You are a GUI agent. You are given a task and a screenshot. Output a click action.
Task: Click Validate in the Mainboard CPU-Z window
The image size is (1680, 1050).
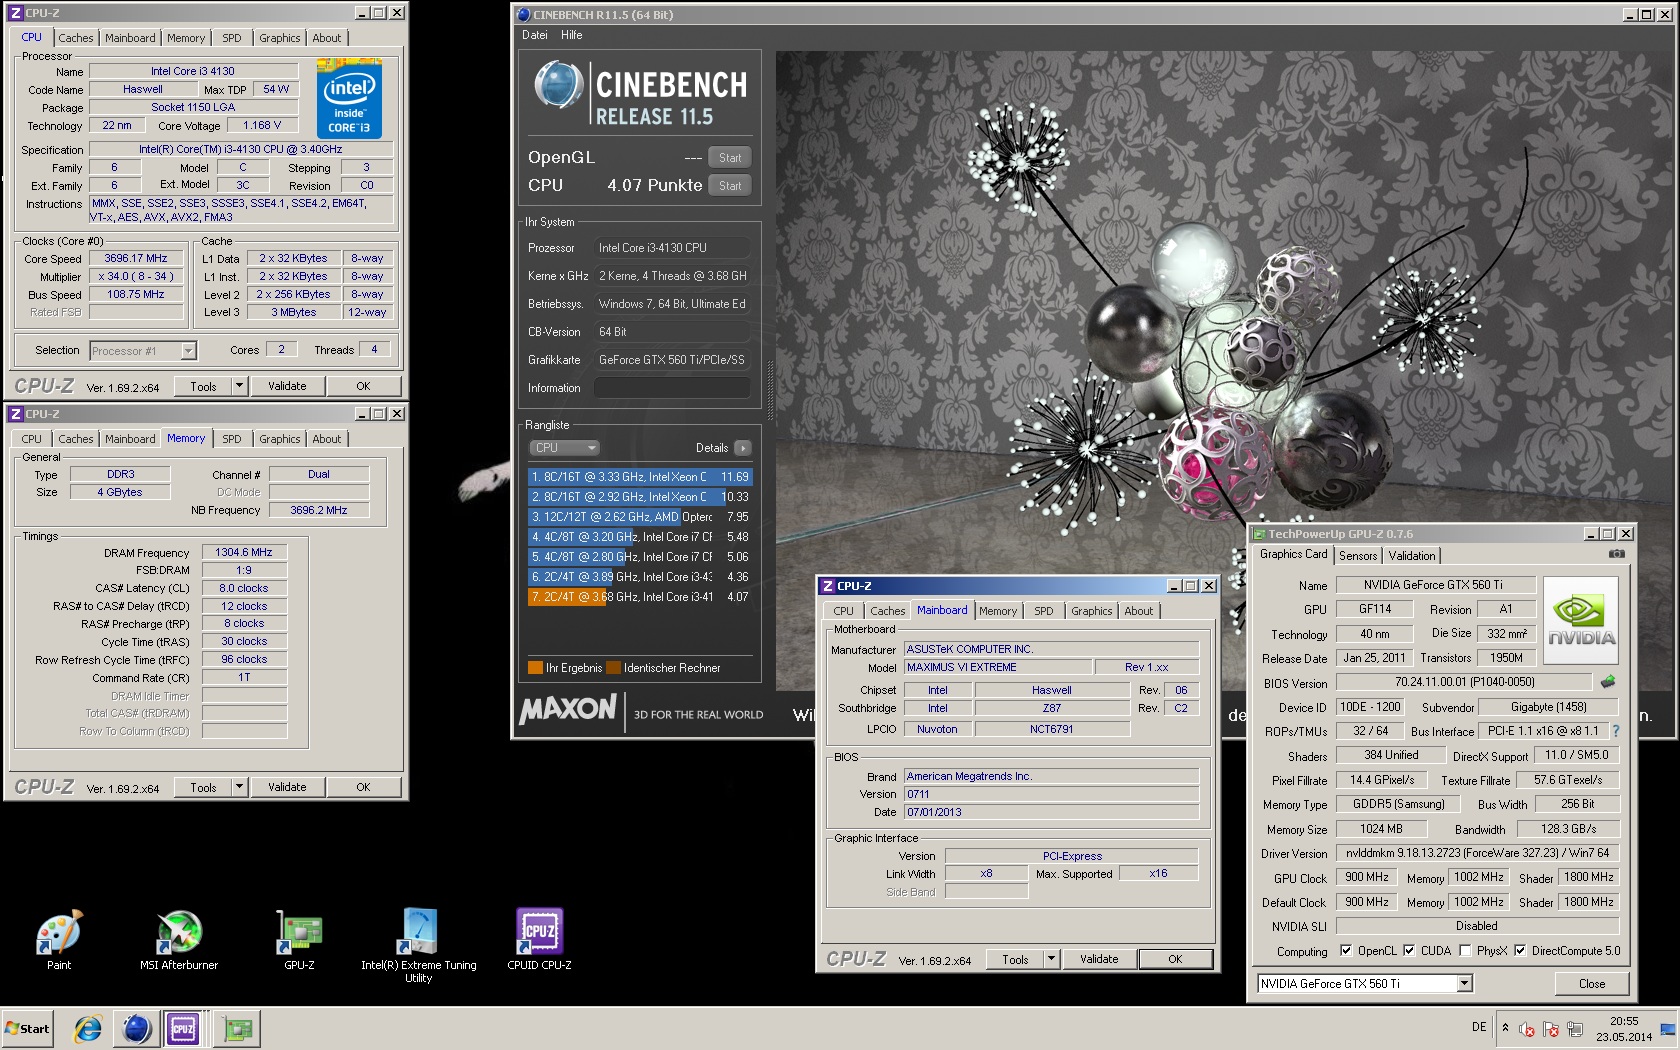click(x=1099, y=959)
